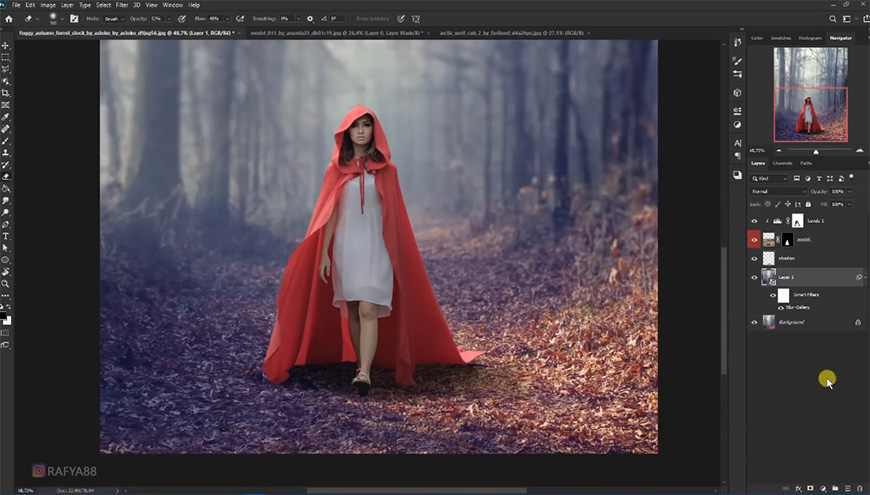The image size is (870, 495).
Task: Hide the Background layer
Action: [754, 322]
